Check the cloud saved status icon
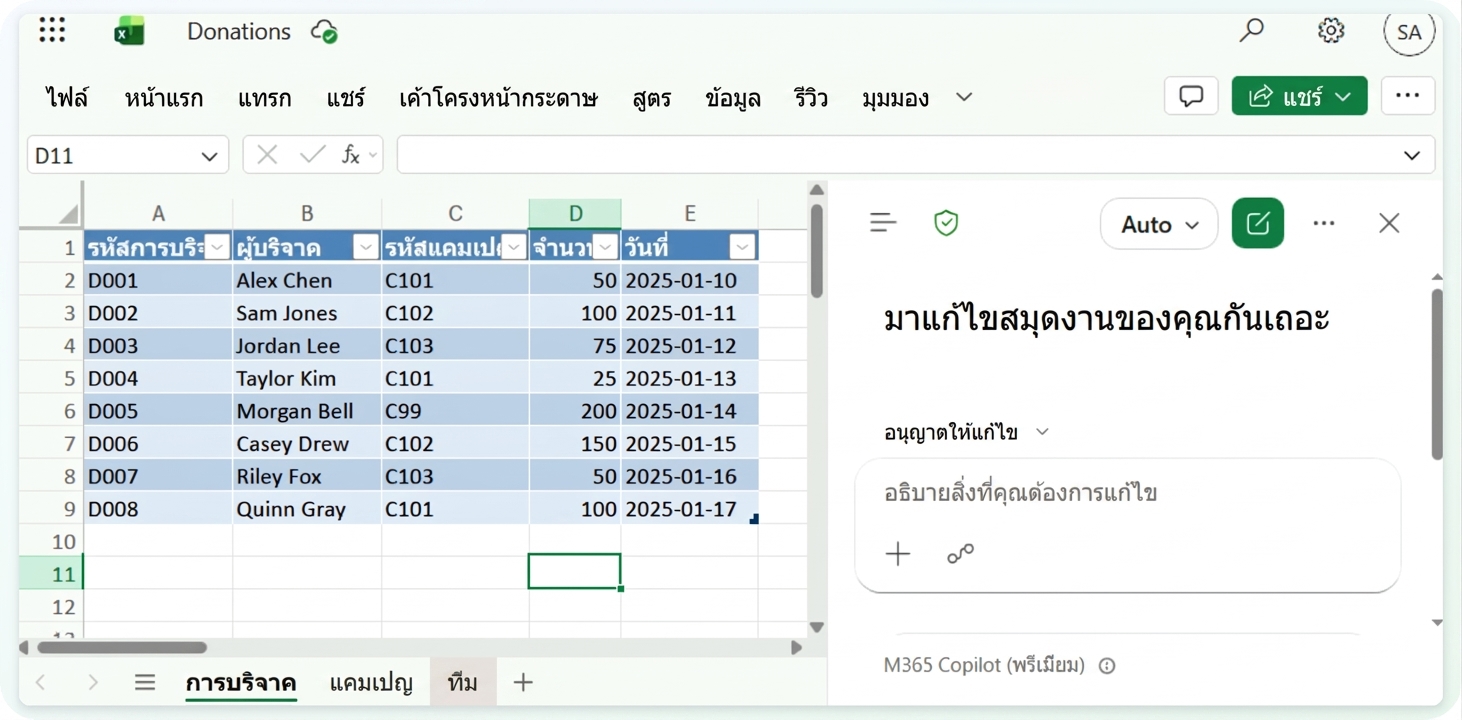This screenshot has width=1462, height=720. (324, 32)
